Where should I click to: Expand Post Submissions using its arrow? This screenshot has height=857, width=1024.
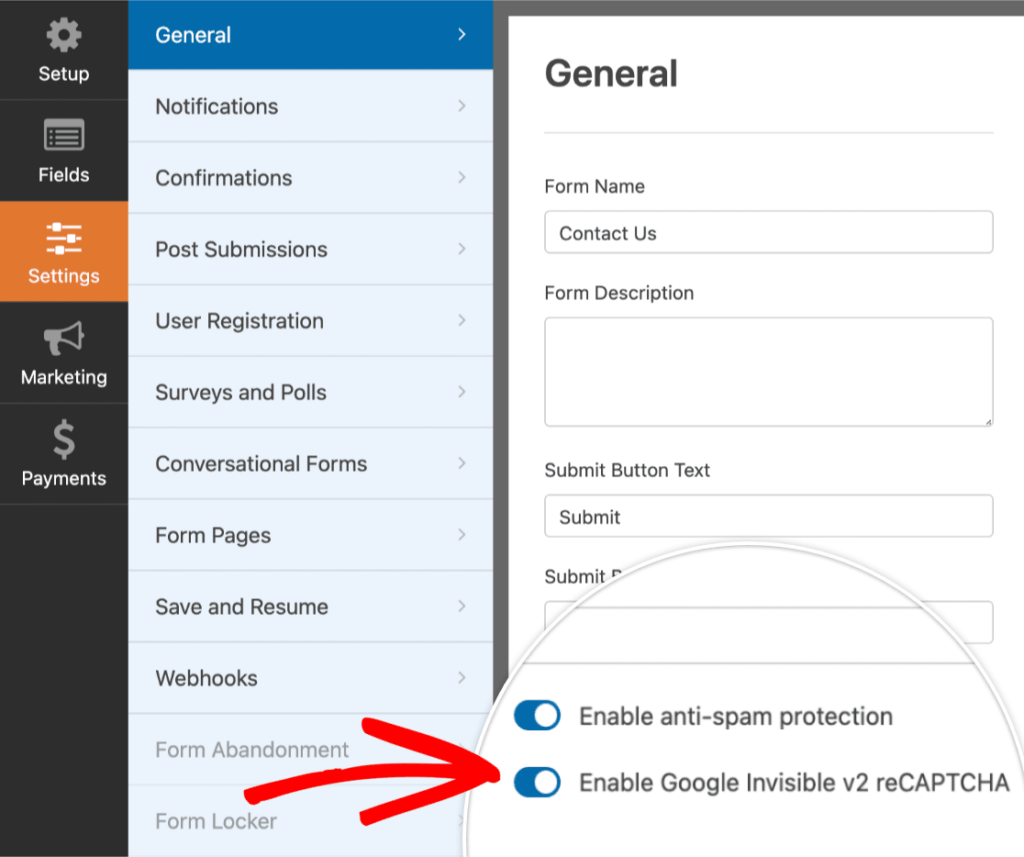pos(461,249)
